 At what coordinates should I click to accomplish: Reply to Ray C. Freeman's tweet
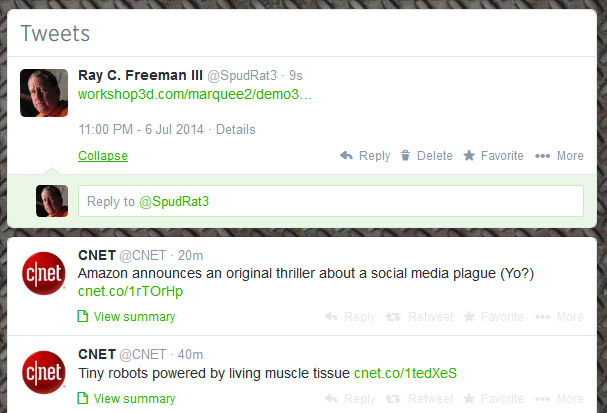coord(365,156)
